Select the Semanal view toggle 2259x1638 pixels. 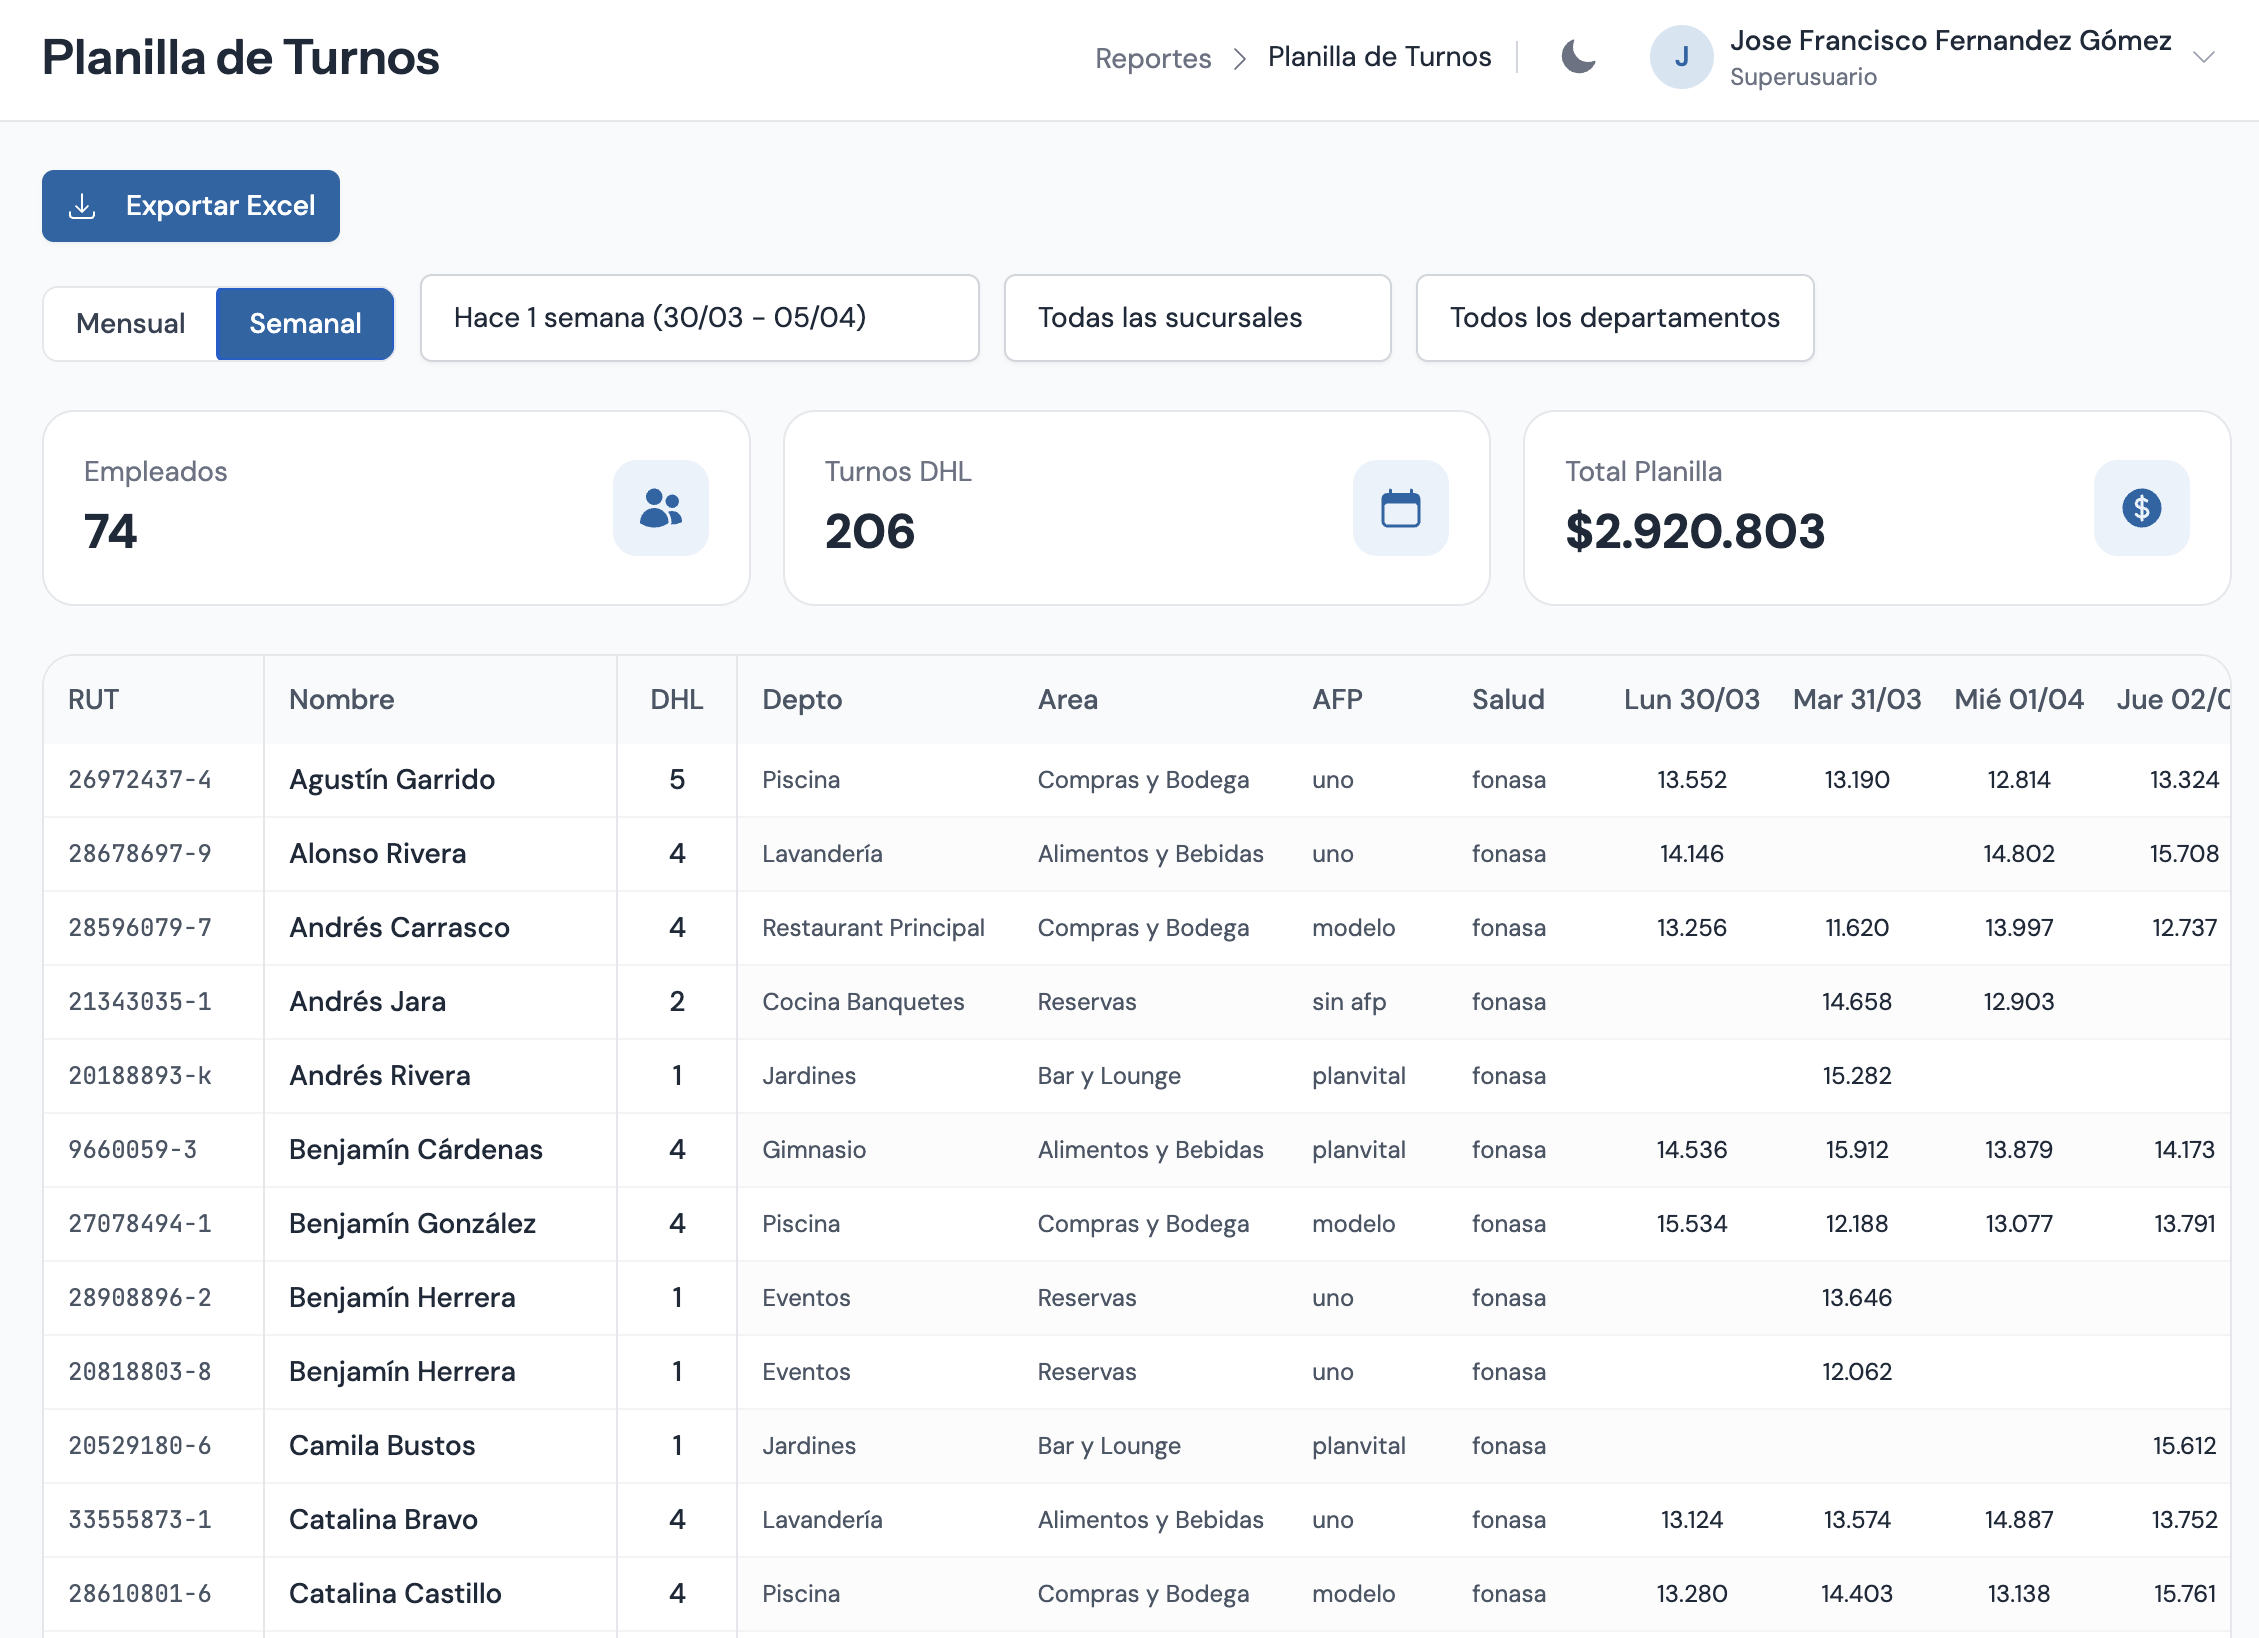[x=305, y=324]
